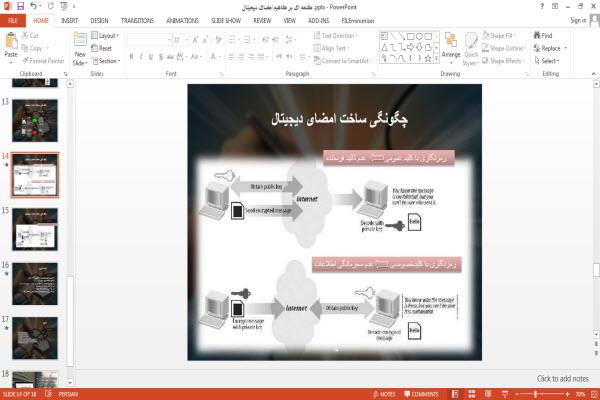This screenshot has width=600, height=400.
Task: Expand the shapes gallery more arrow
Action: tap(436, 59)
